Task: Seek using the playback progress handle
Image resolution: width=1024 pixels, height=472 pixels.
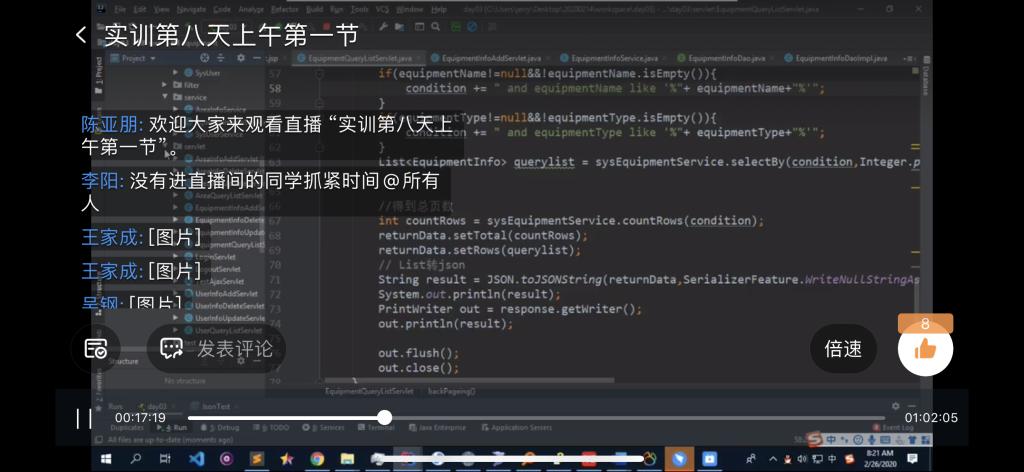Action: pyautogui.click(x=385, y=418)
